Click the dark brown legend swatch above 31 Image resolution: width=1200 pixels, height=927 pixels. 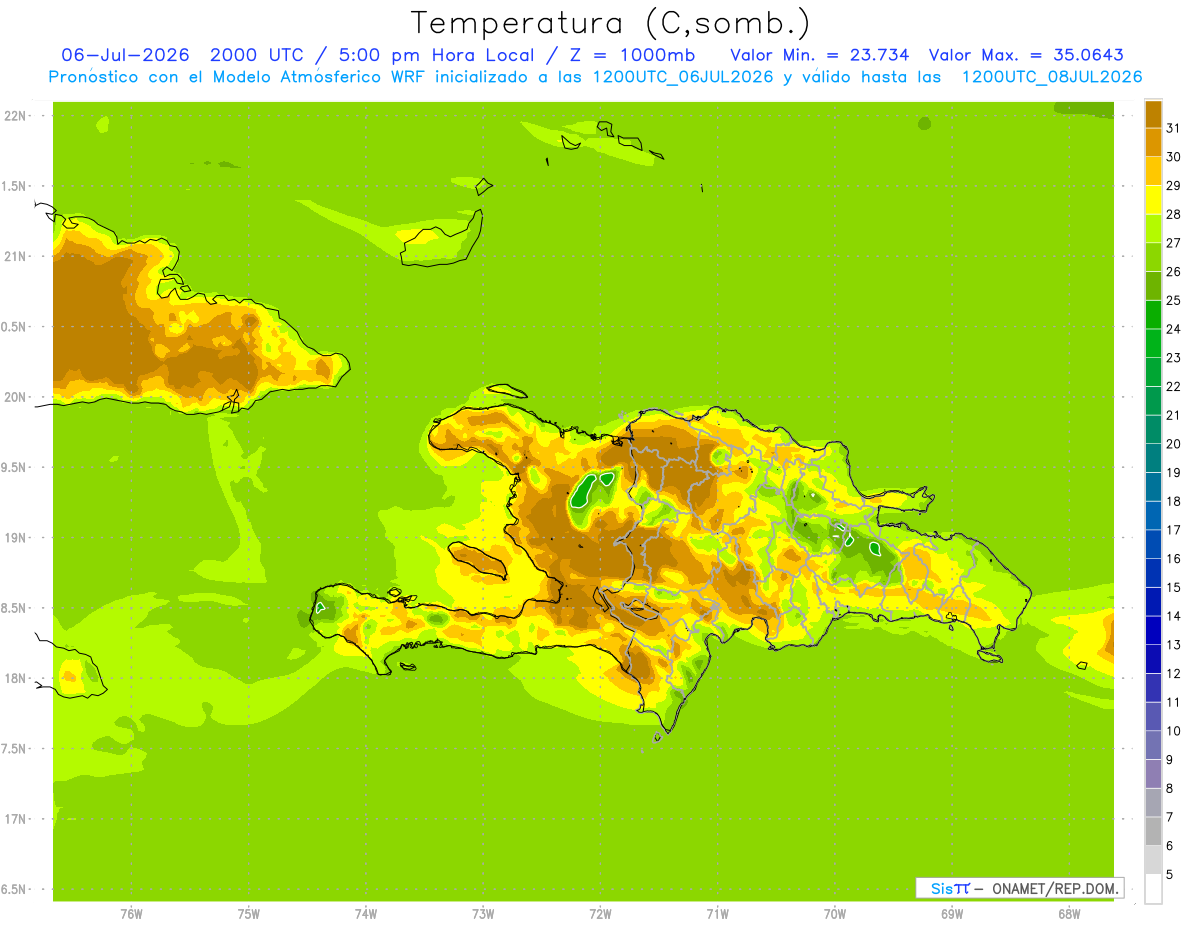(x=1153, y=114)
